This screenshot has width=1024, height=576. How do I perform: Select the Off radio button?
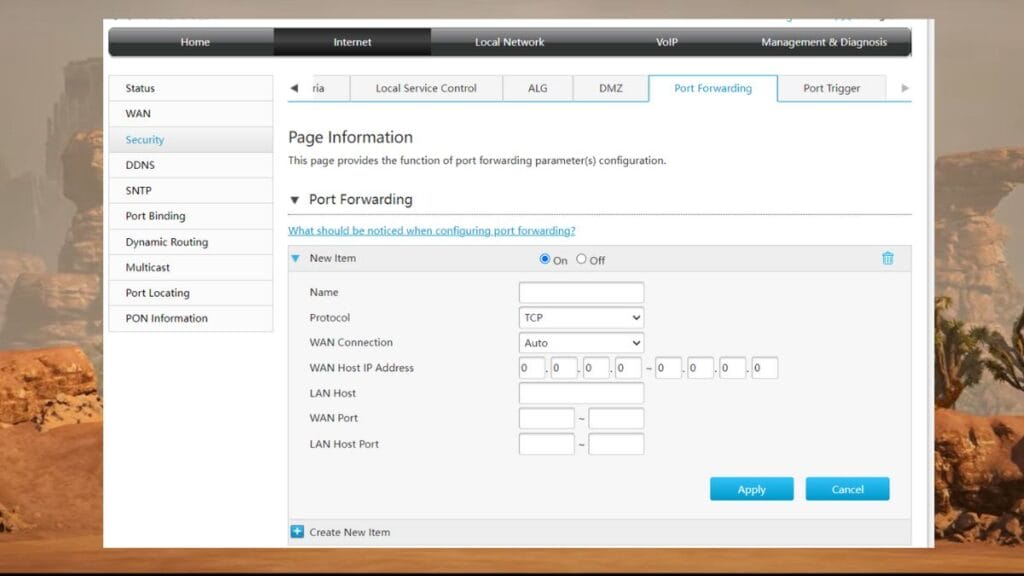pos(582,259)
